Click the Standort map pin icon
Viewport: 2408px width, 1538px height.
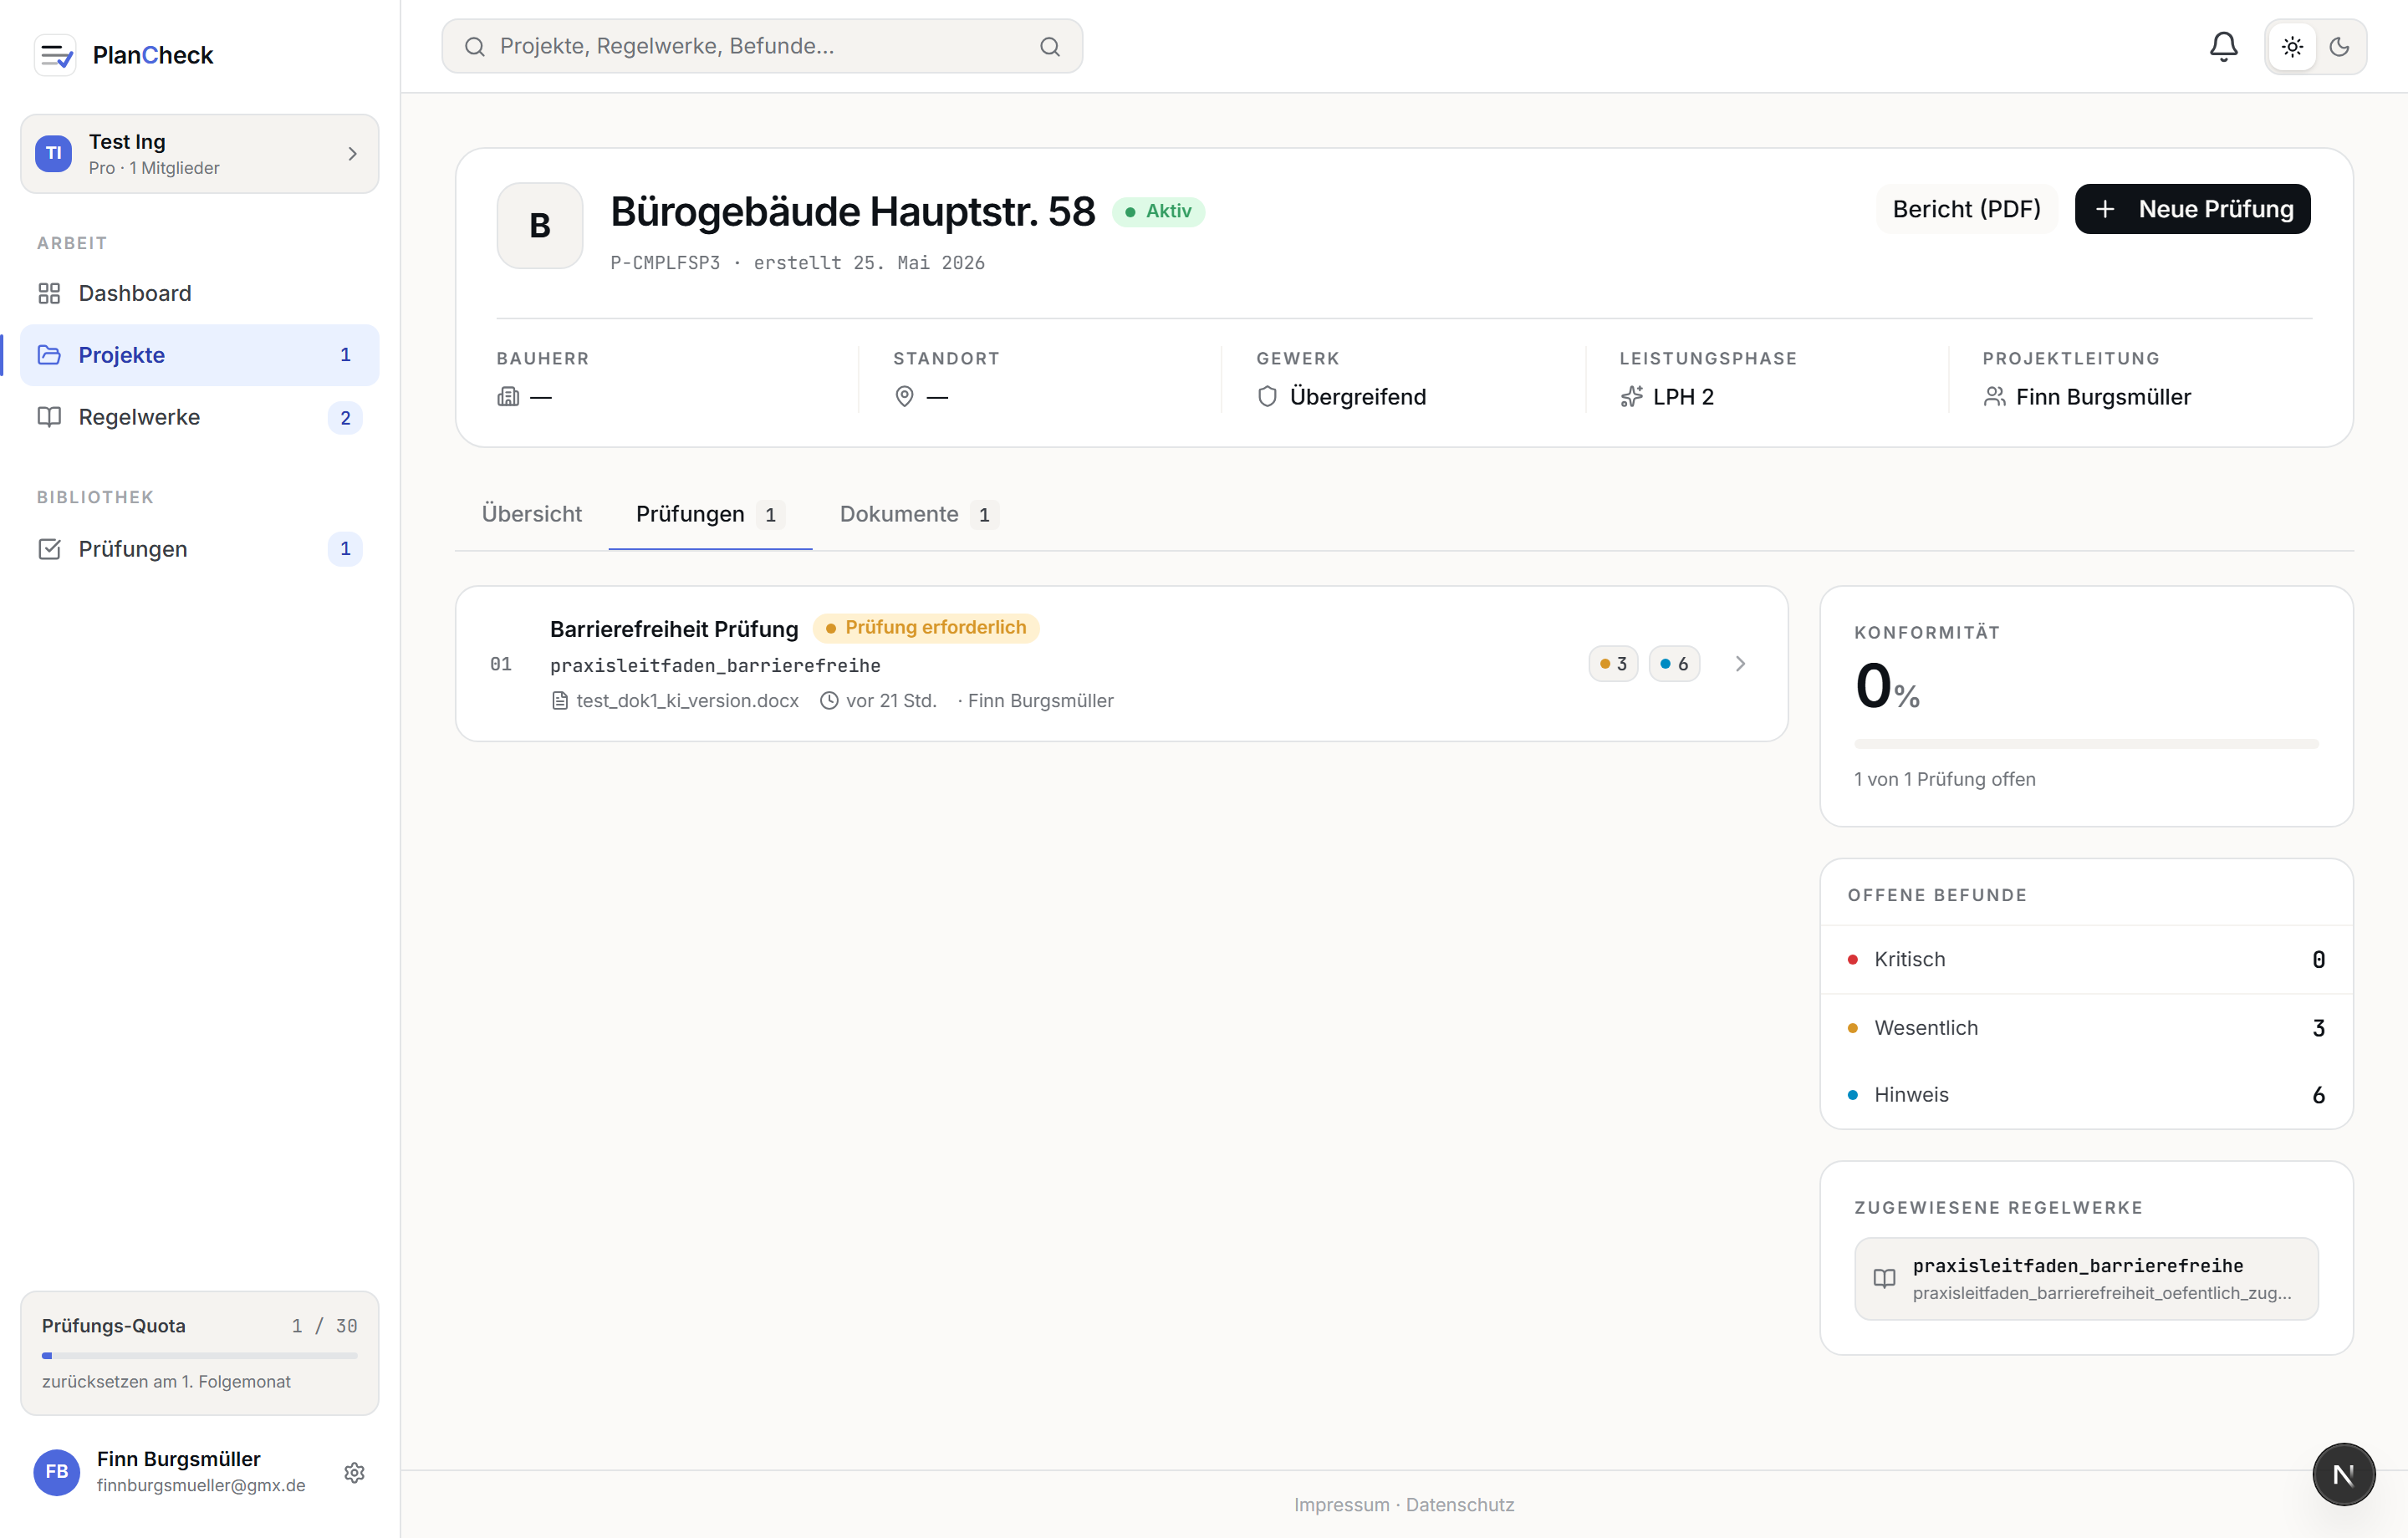904,397
